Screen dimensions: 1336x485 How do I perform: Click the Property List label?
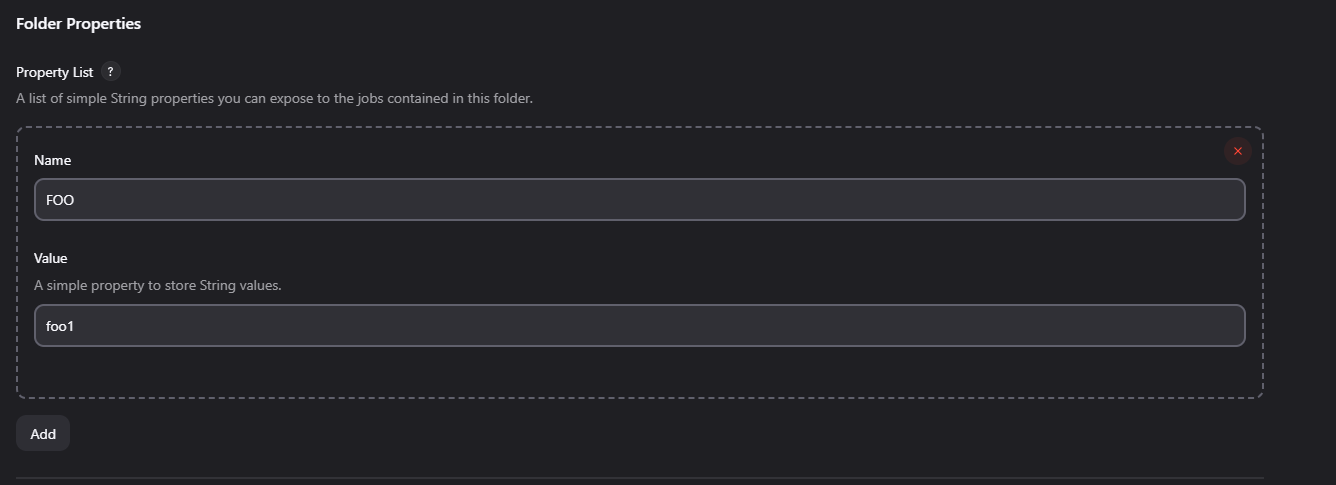point(54,73)
